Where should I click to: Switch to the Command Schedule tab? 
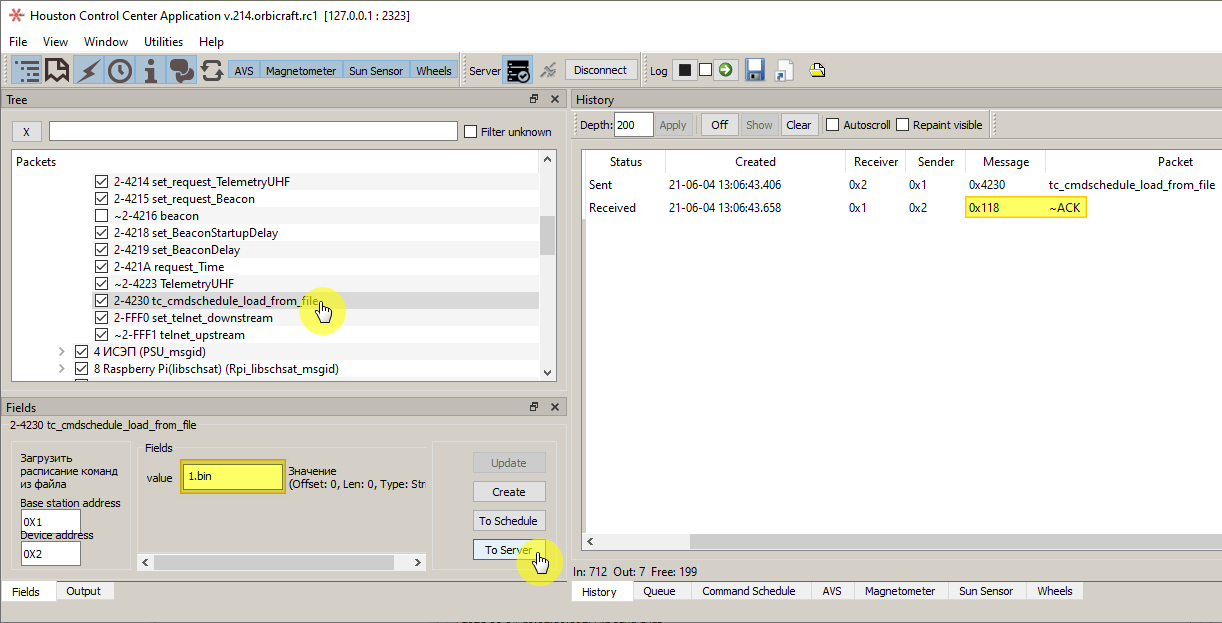pos(750,591)
